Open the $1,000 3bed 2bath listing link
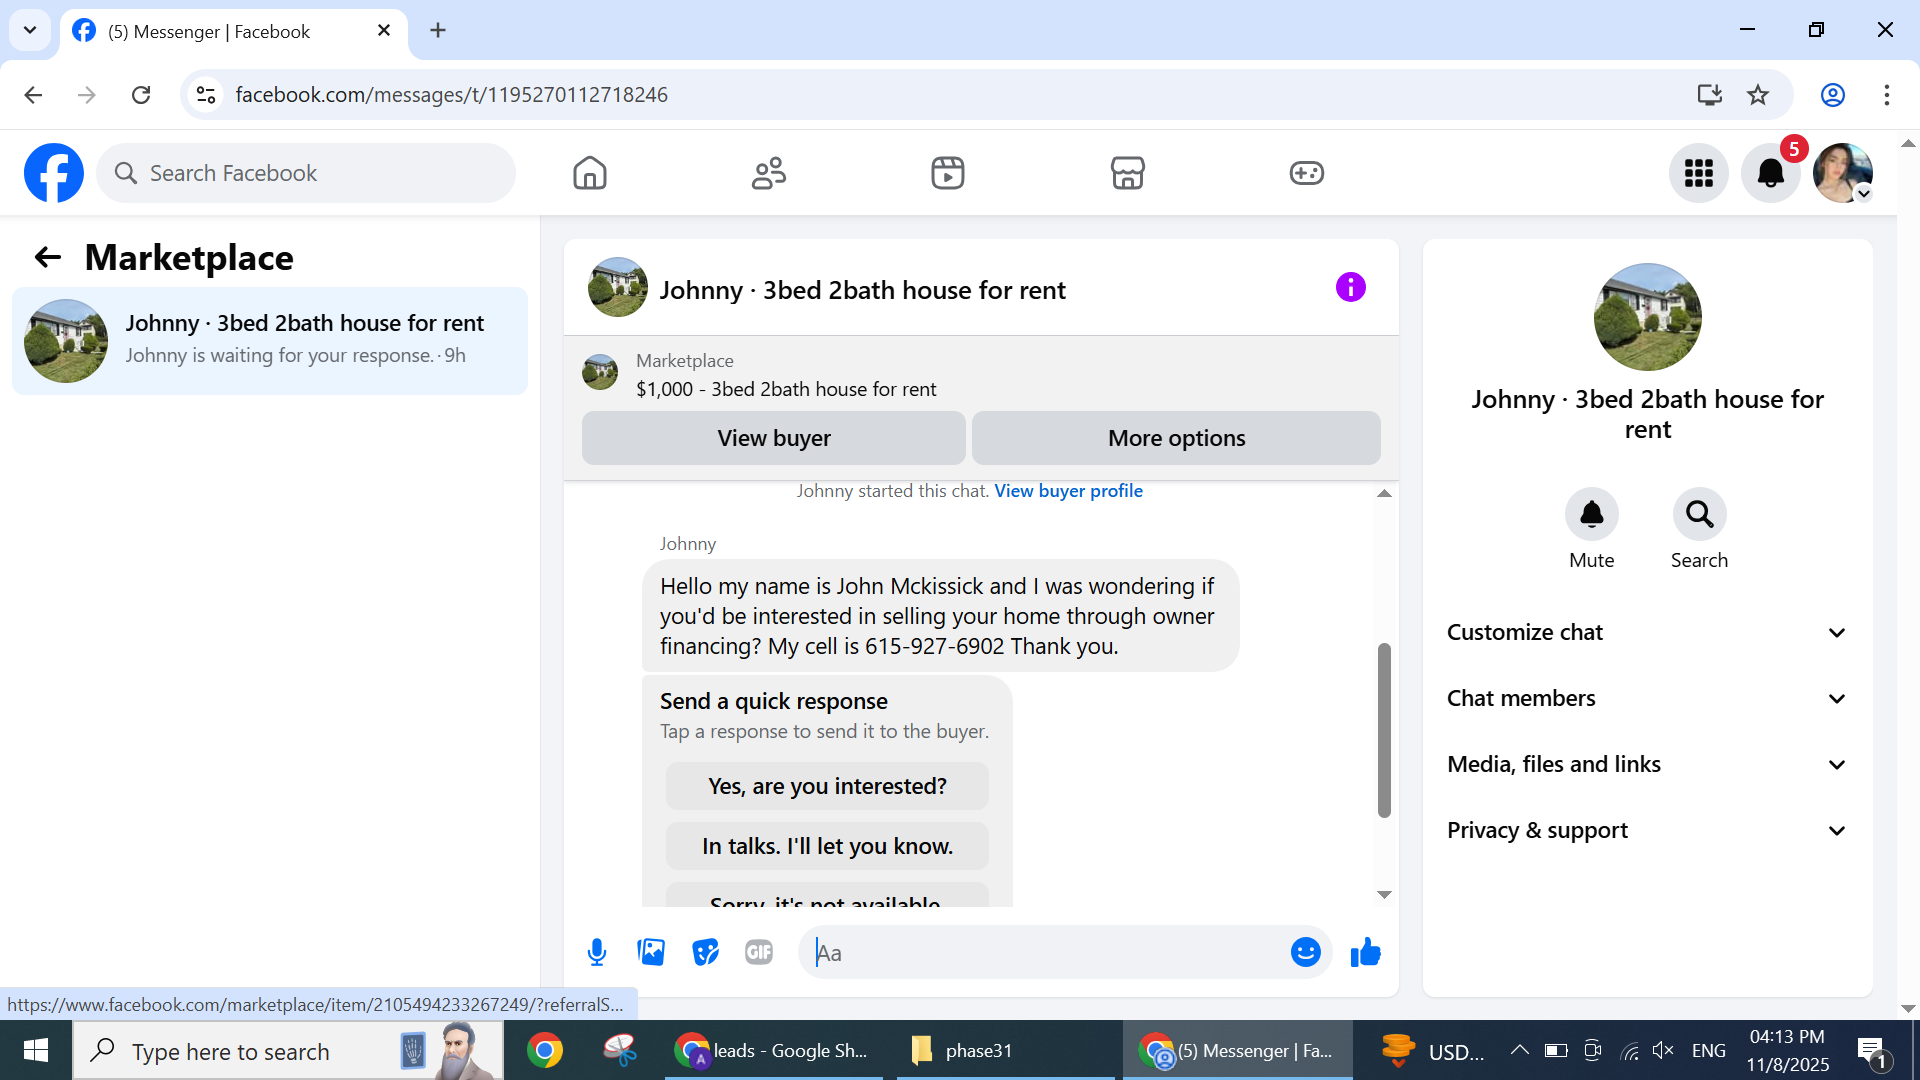 [x=786, y=389]
